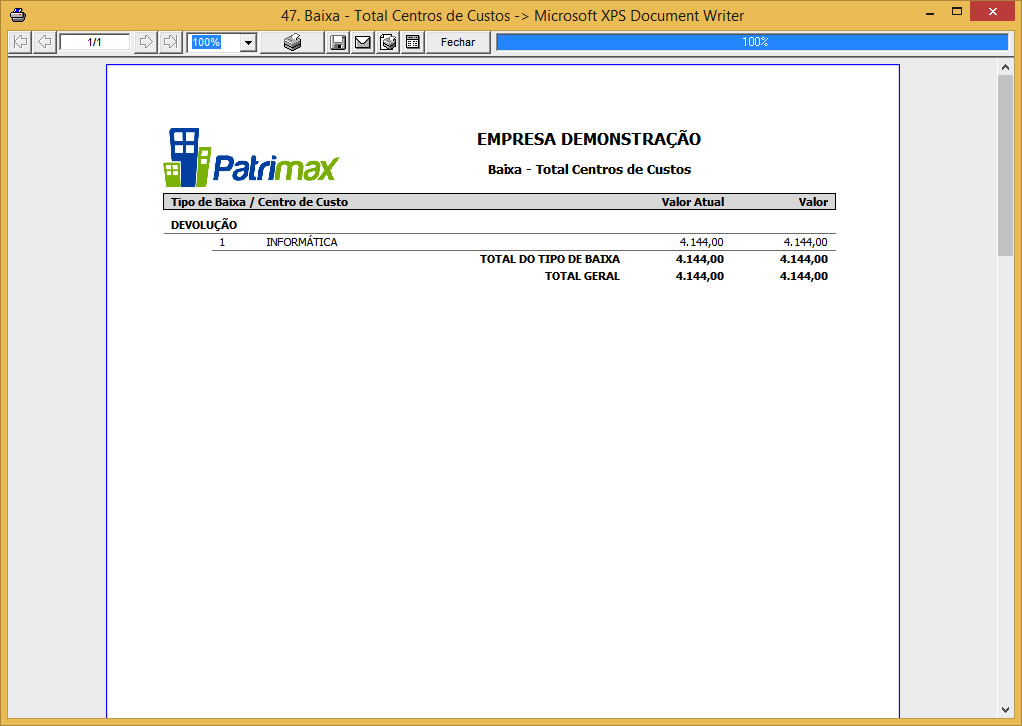Click the DEVOLUÇÃO group label
The width and height of the screenshot is (1022, 726).
pyautogui.click(x=204, y=225)
